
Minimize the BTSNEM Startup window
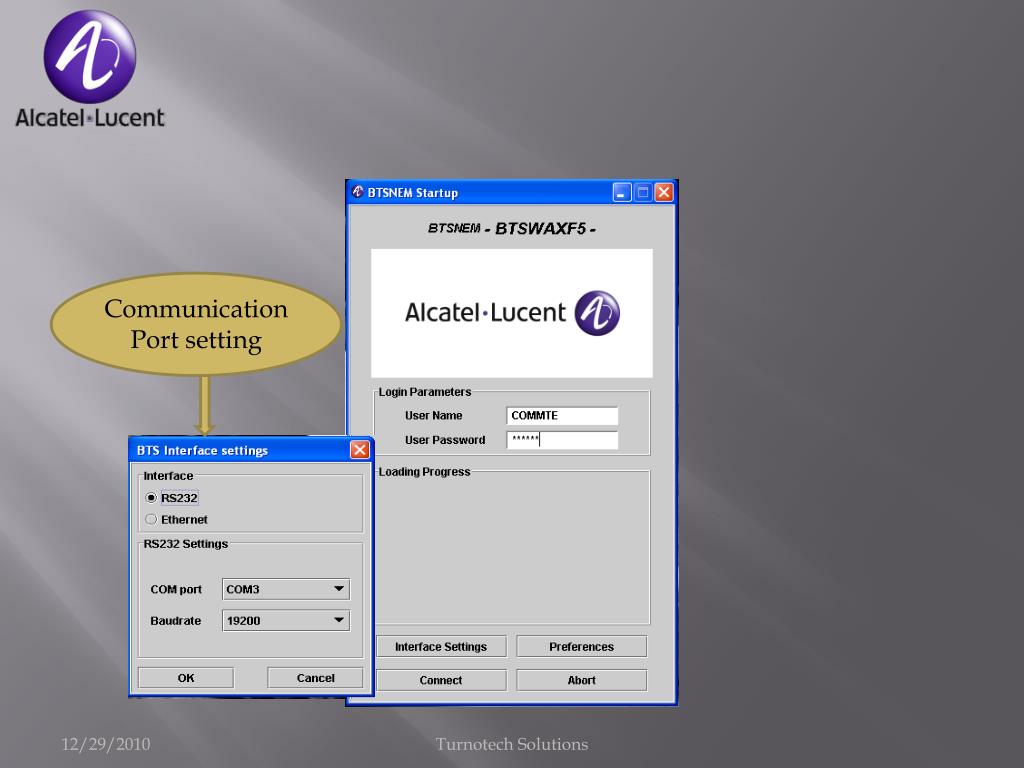point(622,192)
